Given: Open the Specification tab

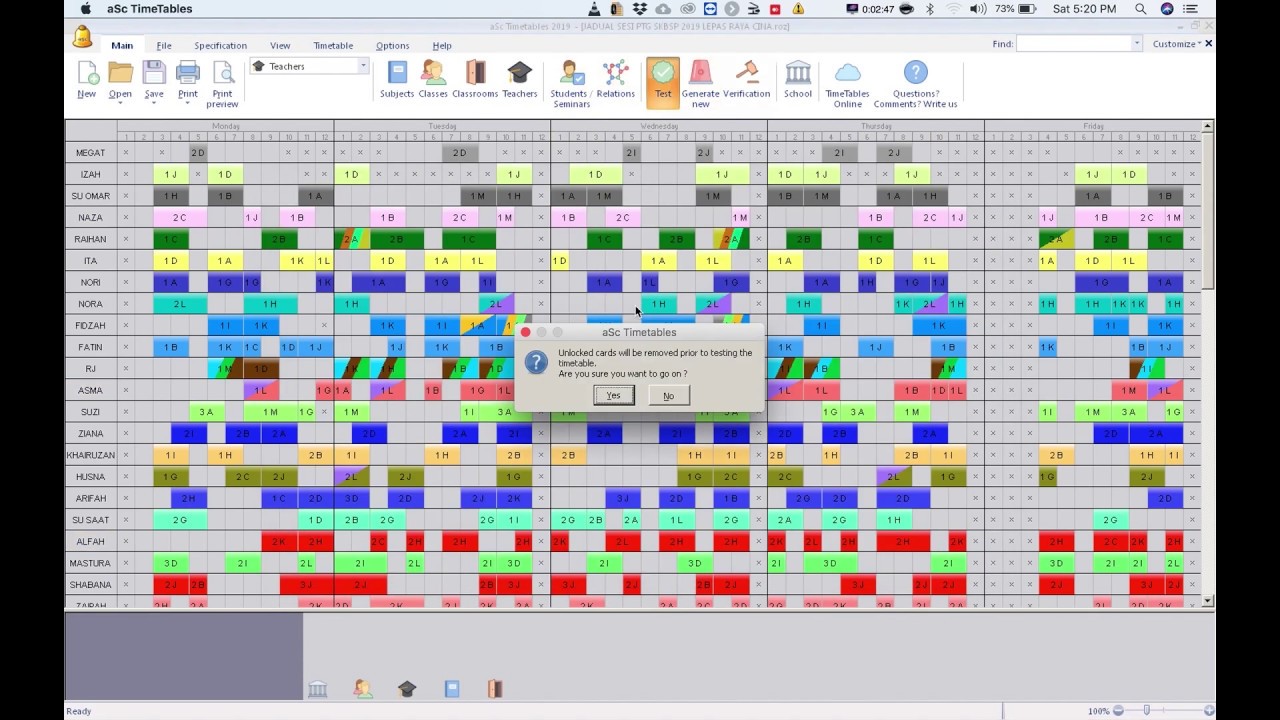Looking at the screenshot, I should click(x=220, y=45).
